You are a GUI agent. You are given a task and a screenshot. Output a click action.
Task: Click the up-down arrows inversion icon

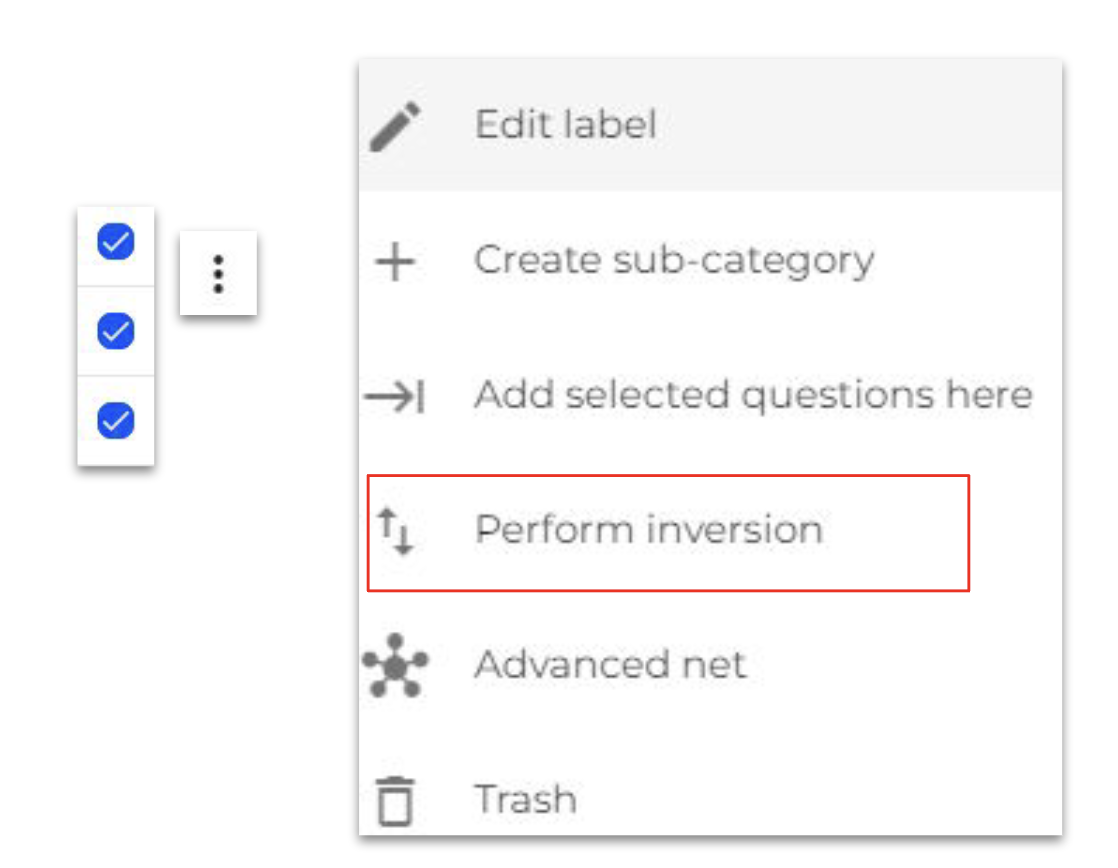point(395,531)
